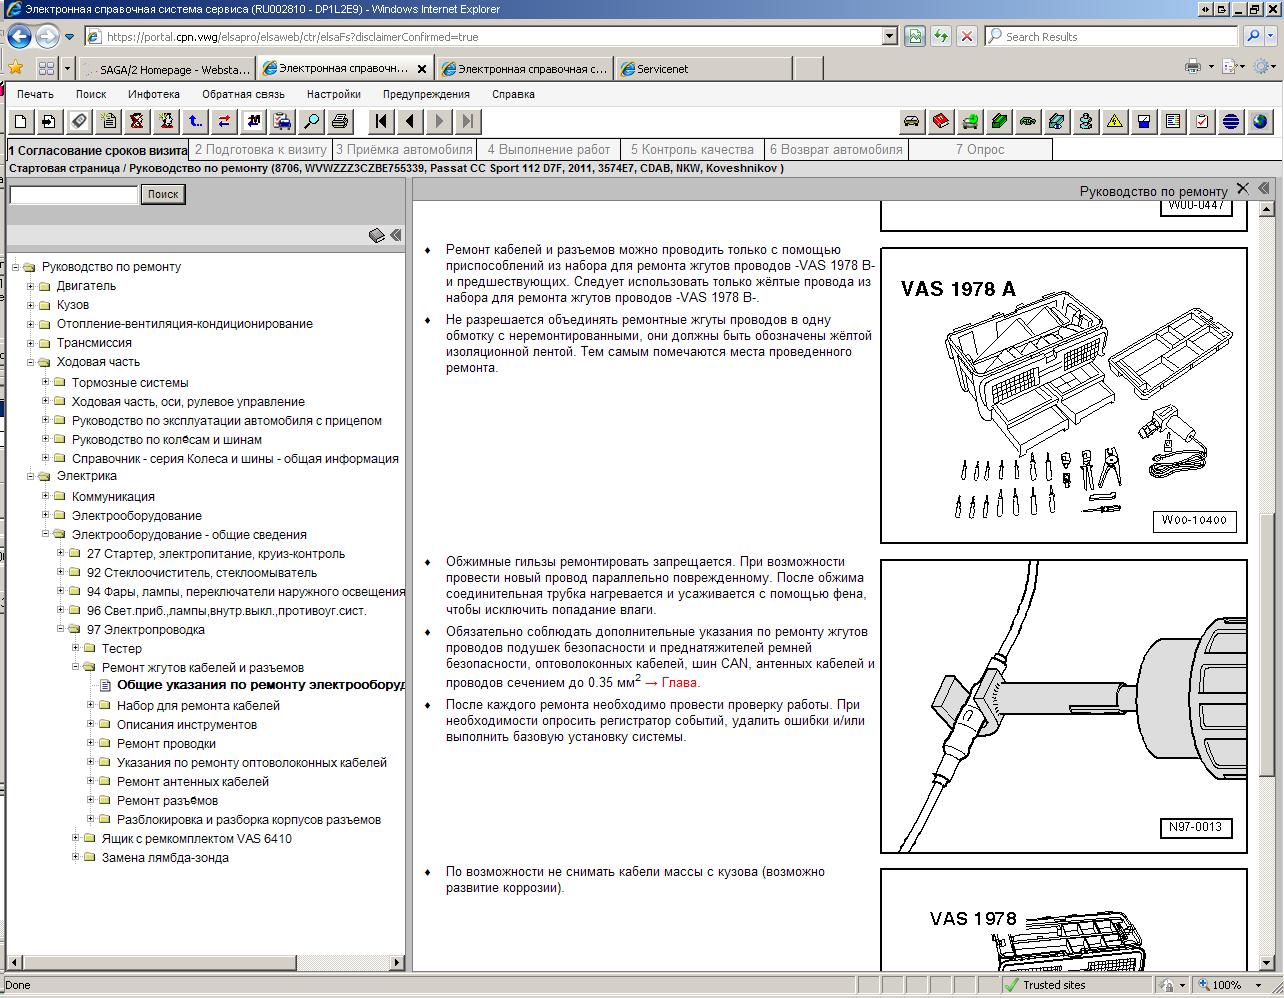Close the Руководство по ремонту panel
Image resolution: width=1284 pixels, height=998 pixels.
tap(1243, 188)
